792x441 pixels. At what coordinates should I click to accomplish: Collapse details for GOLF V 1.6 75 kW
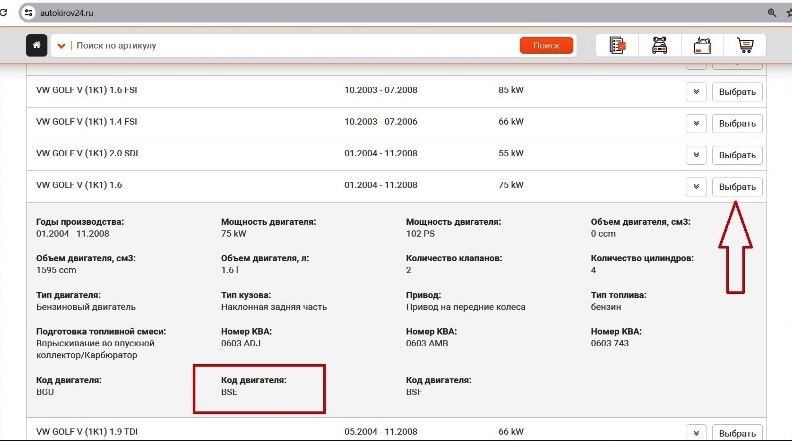point(696,187)
